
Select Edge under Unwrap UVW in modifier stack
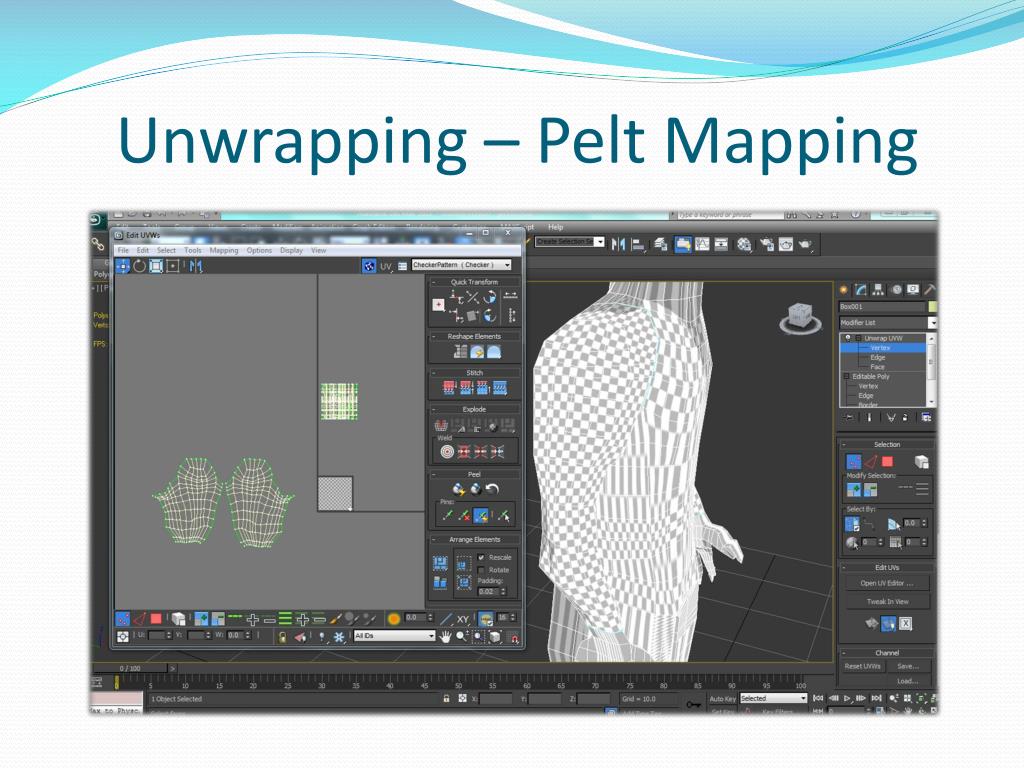click(x=878, y=357)
